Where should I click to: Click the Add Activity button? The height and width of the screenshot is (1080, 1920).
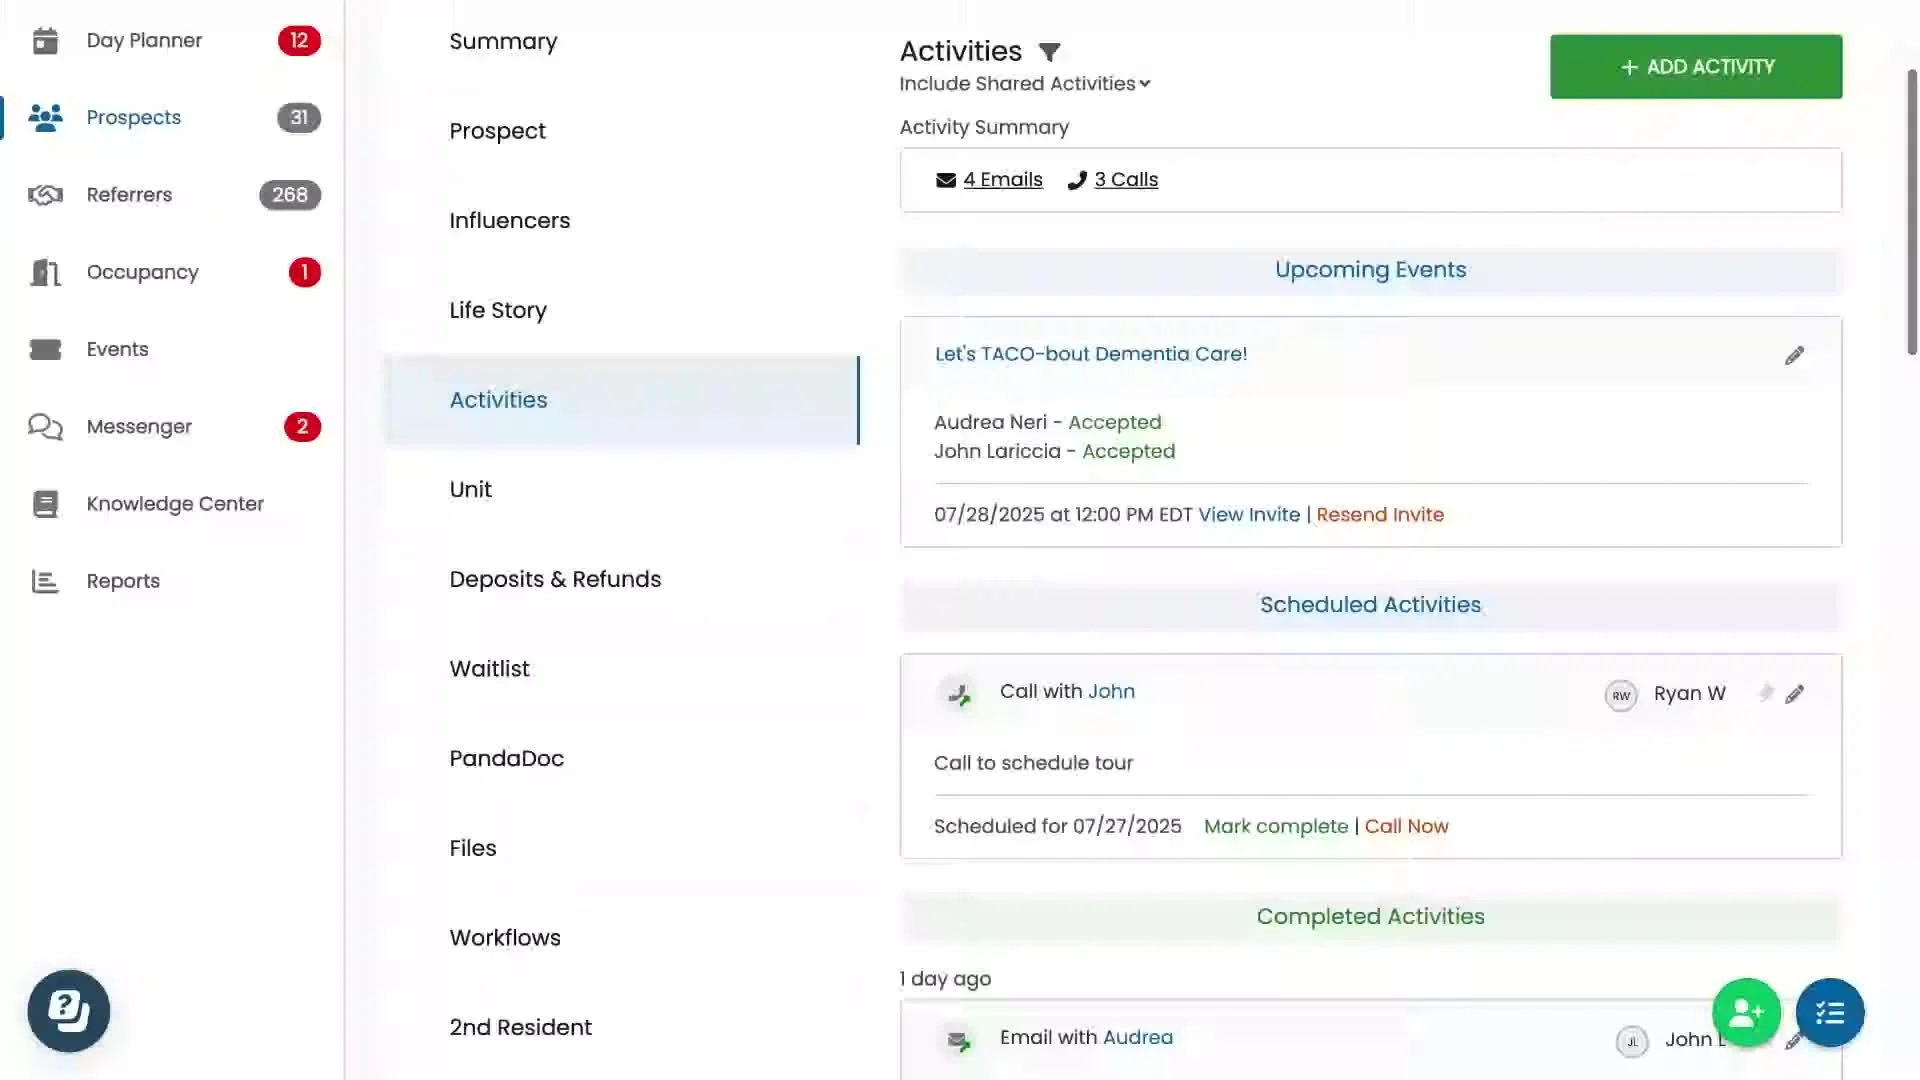[x=1696, y=67]
